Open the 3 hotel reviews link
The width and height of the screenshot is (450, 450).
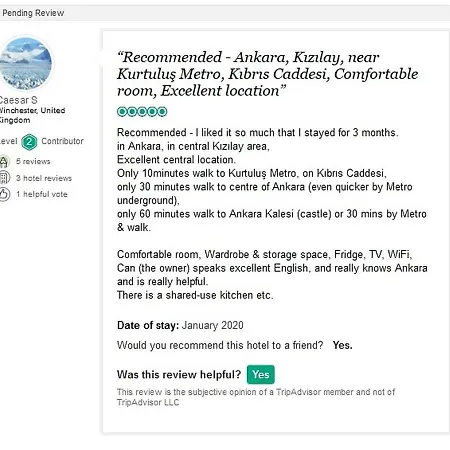click(44, 178)
